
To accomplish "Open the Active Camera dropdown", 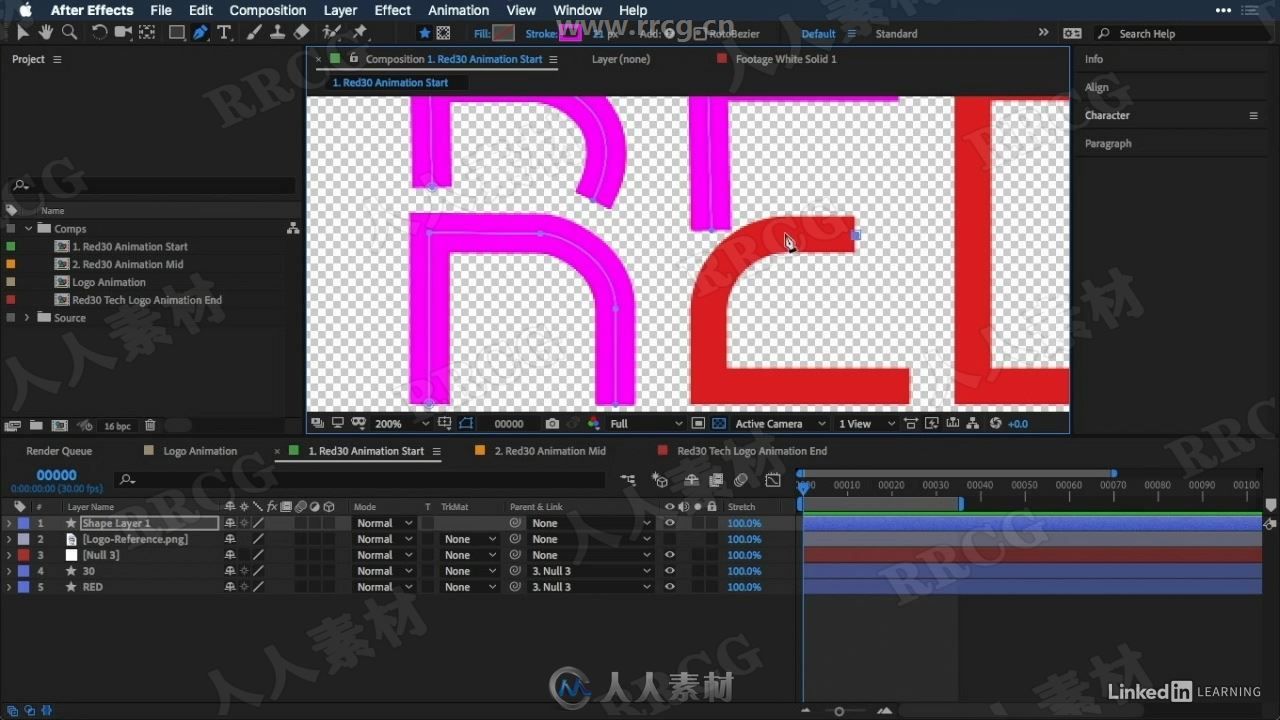I will [x=781, y=424].
